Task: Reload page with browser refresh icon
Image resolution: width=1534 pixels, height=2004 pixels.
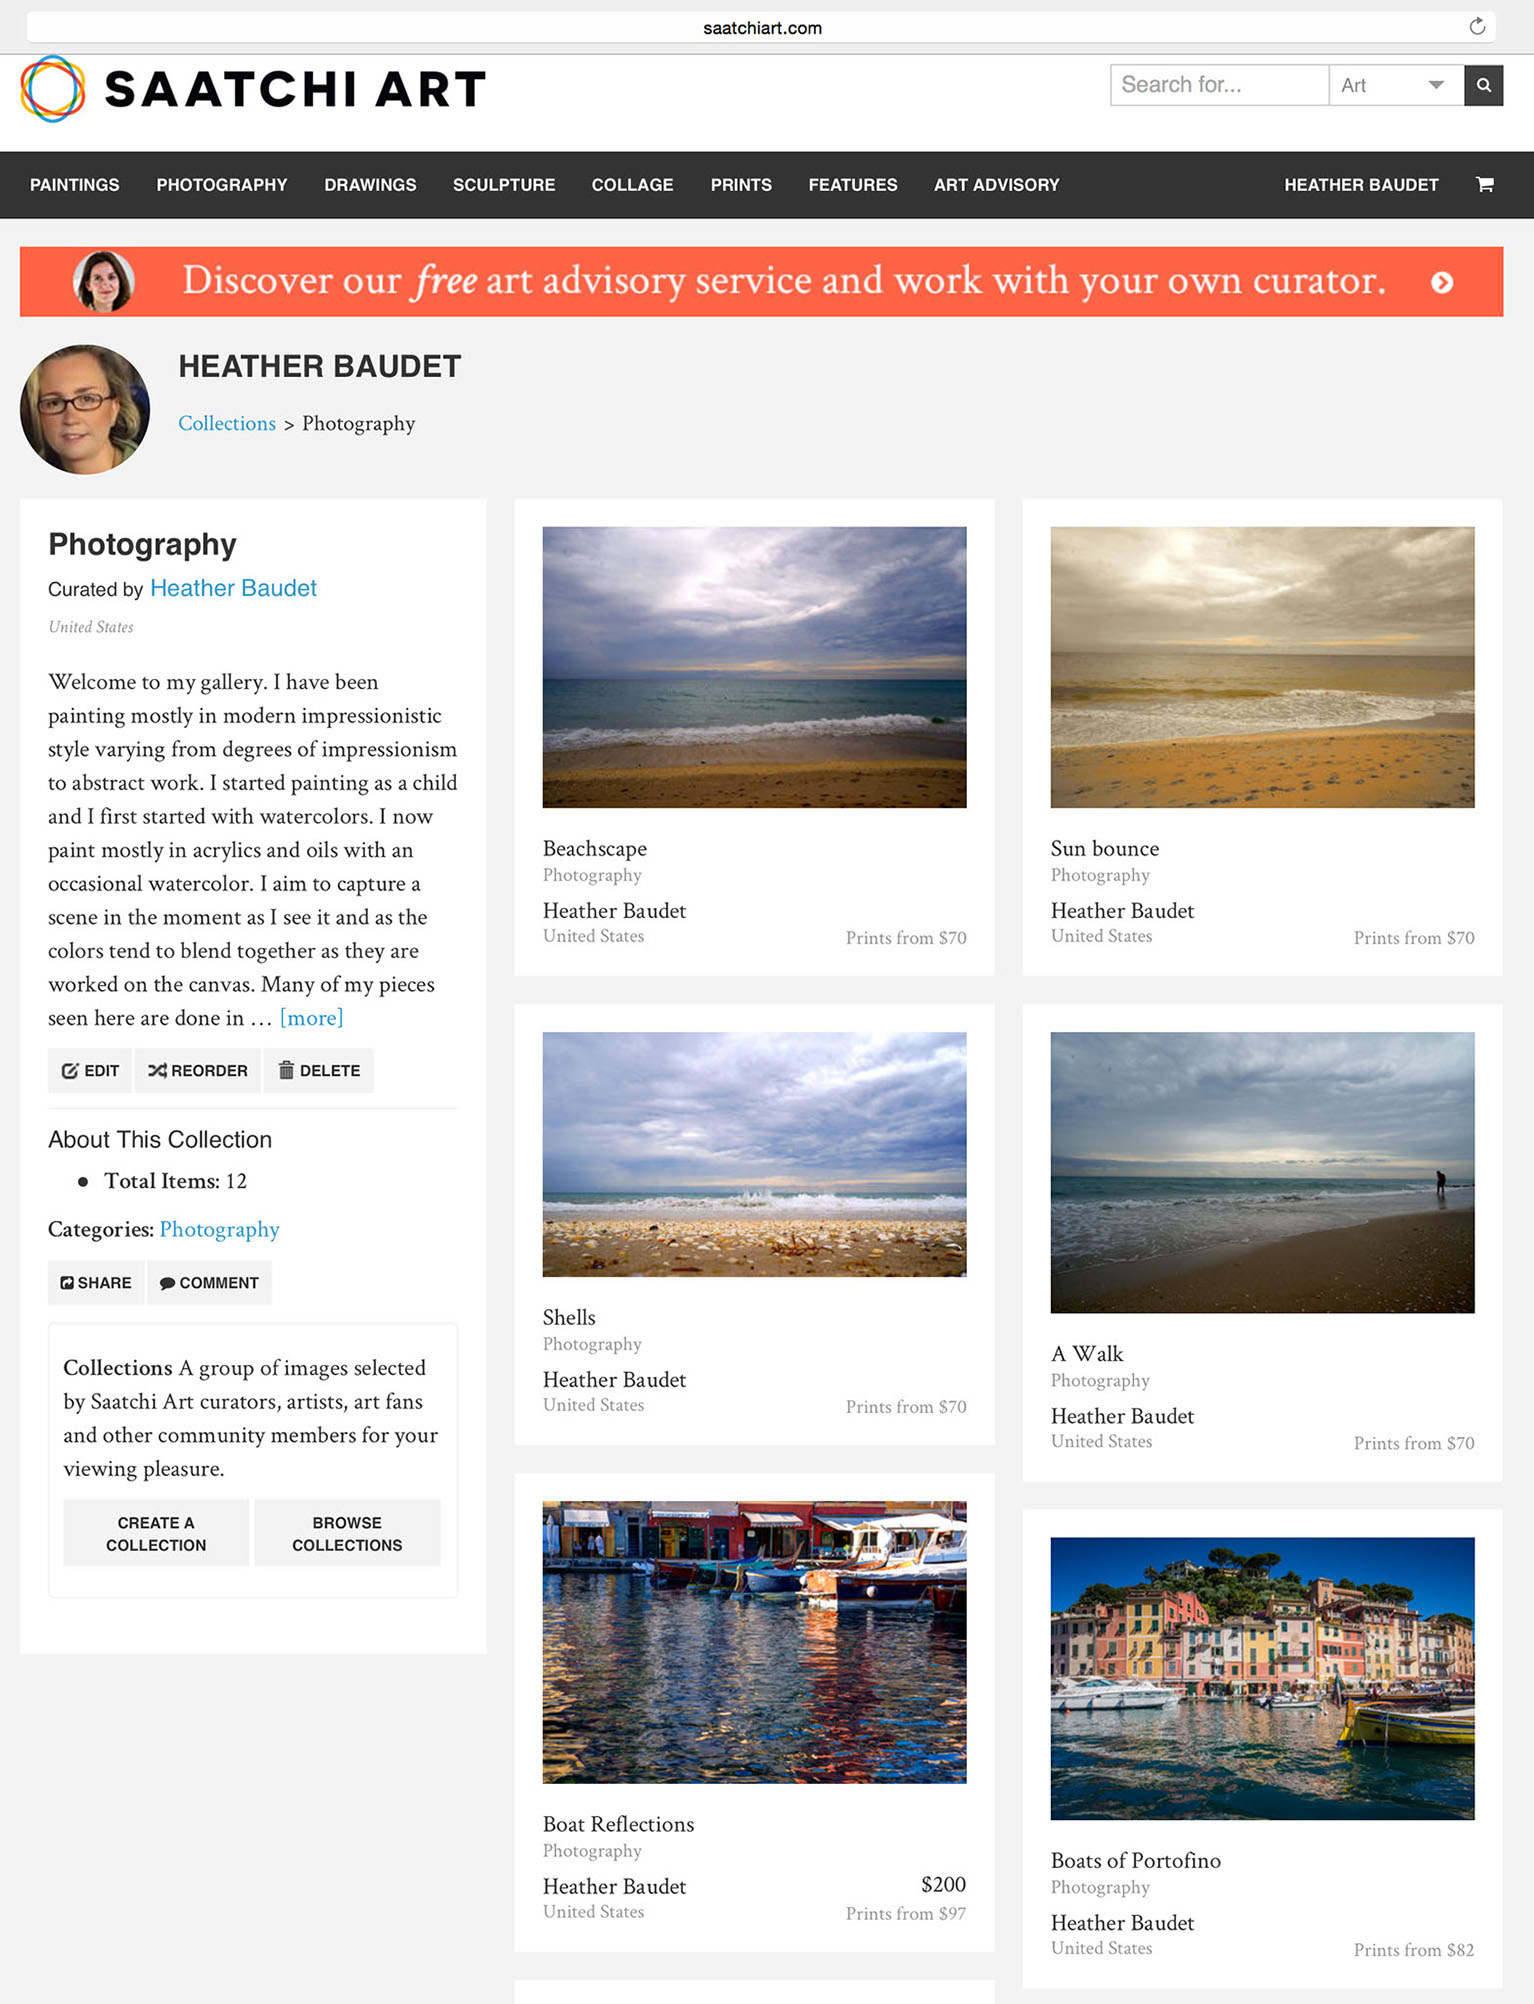Action: click(x=1477, y=27)
